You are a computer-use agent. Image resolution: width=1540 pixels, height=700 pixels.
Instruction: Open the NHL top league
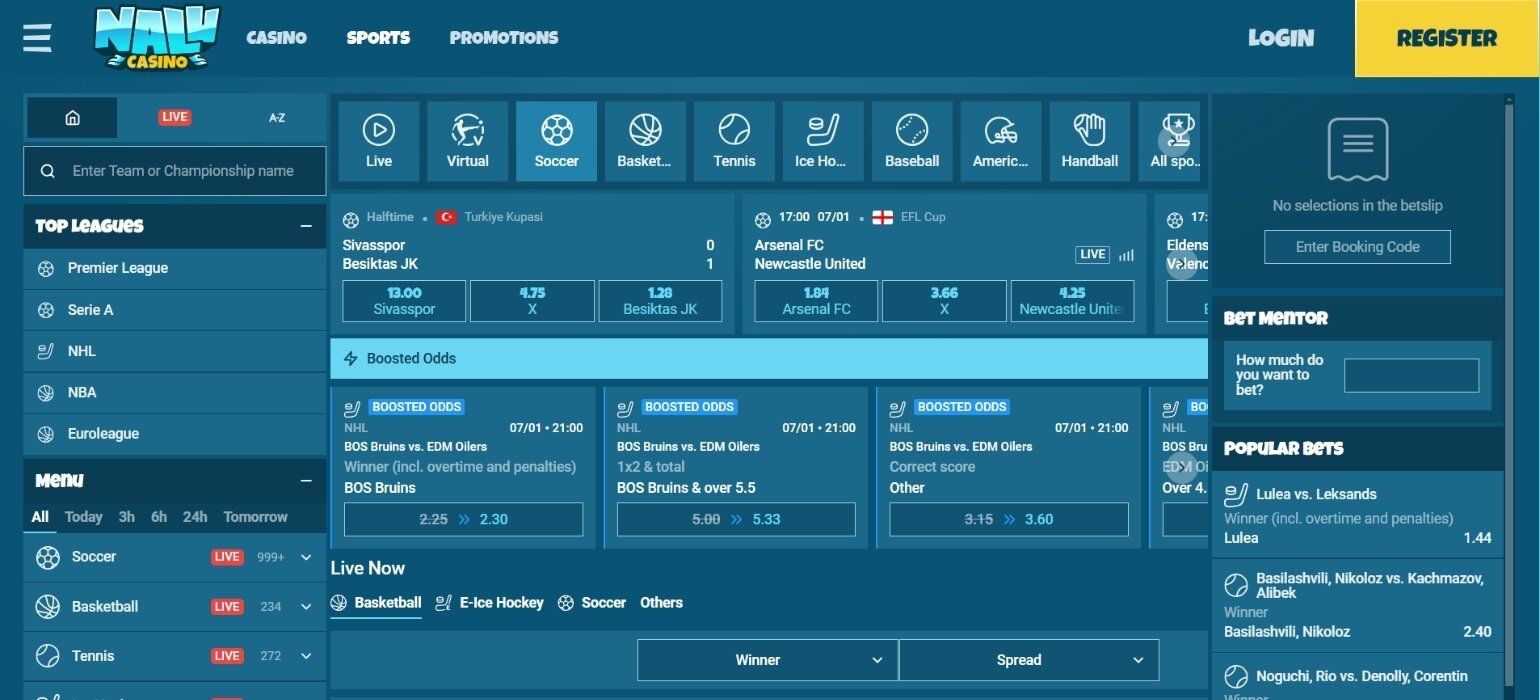click(175, 351)
